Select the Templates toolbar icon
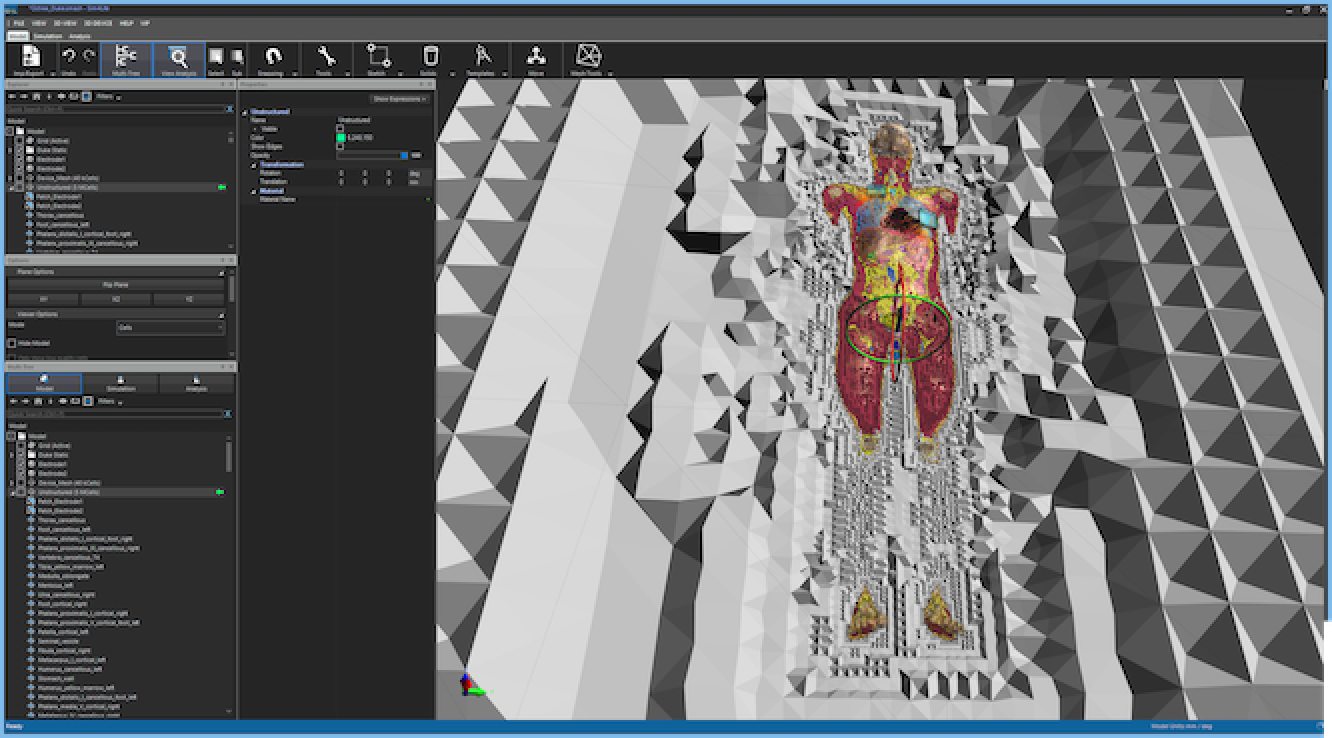This screenshot has height=738, width=1332. [x=482, y=58]
